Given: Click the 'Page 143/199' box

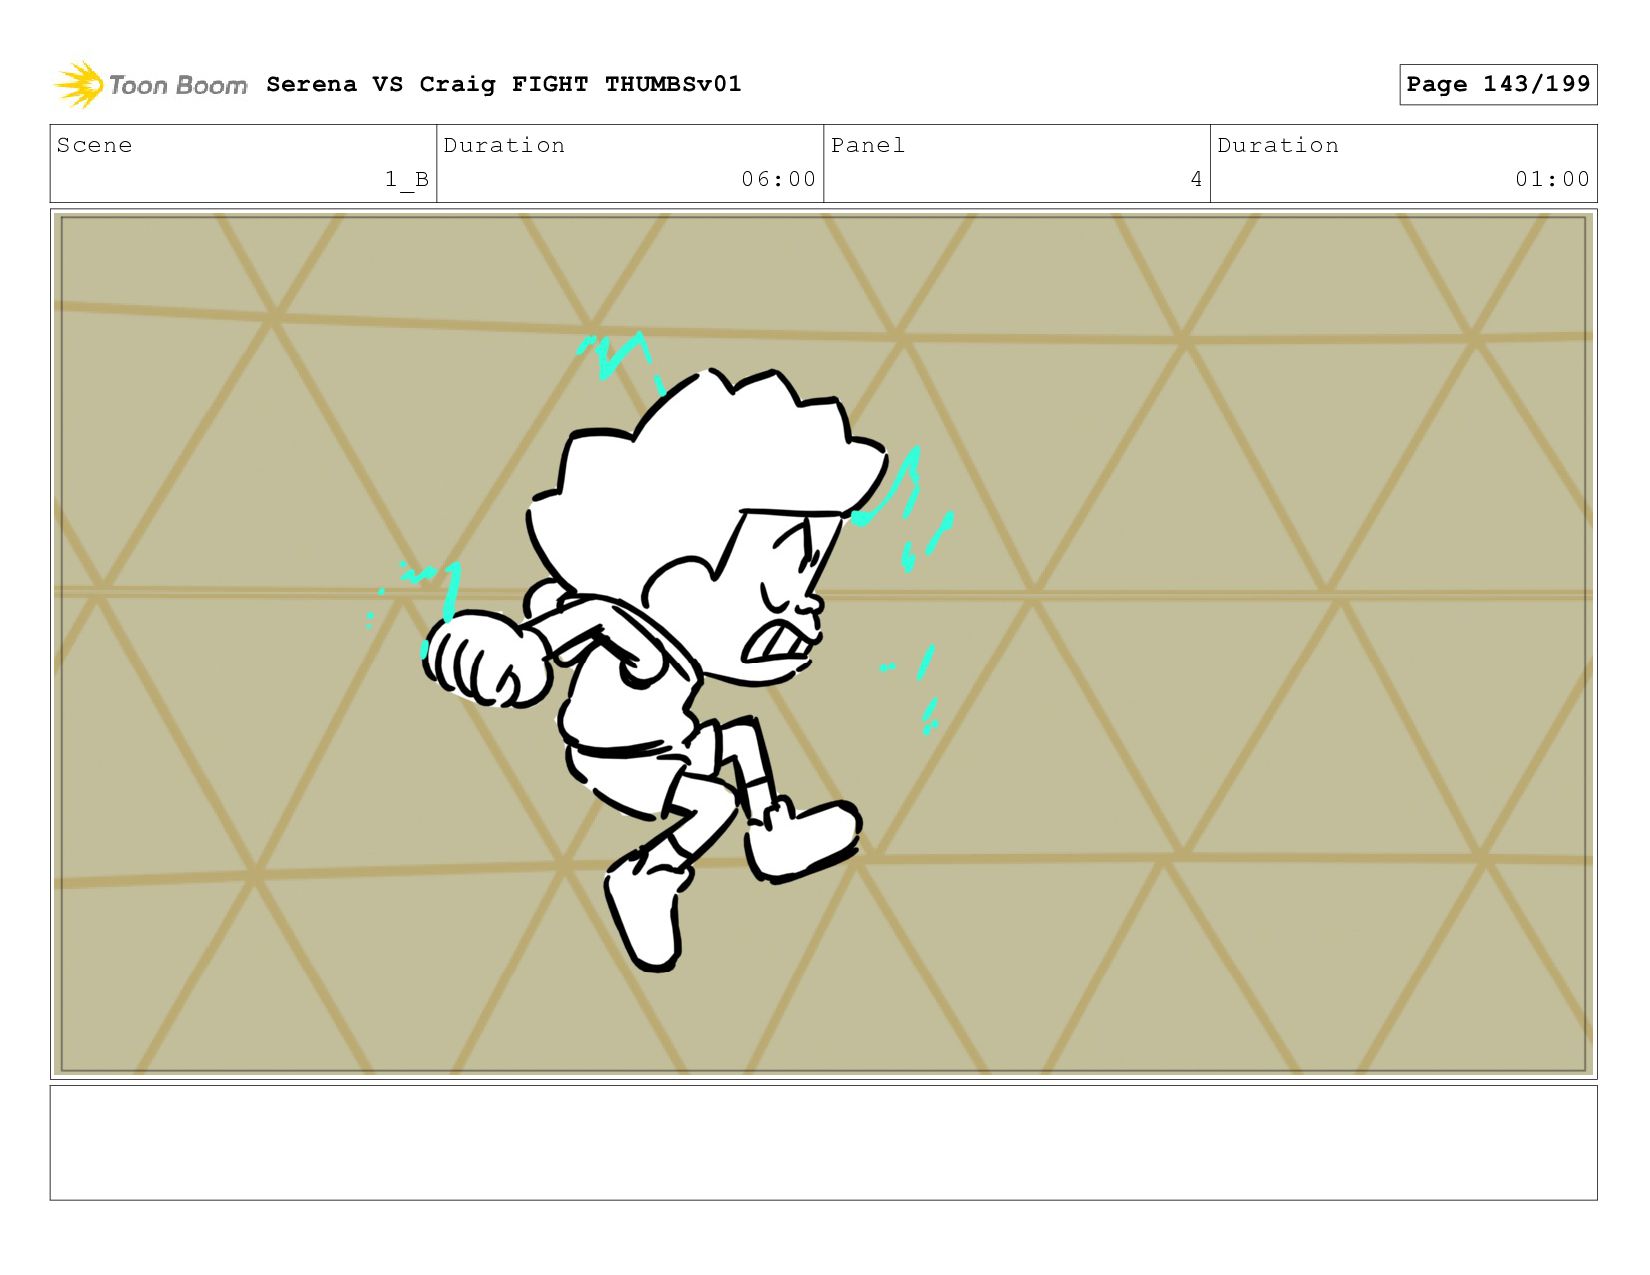Looking at the screenshot, I should click(x=1498, y=84).
